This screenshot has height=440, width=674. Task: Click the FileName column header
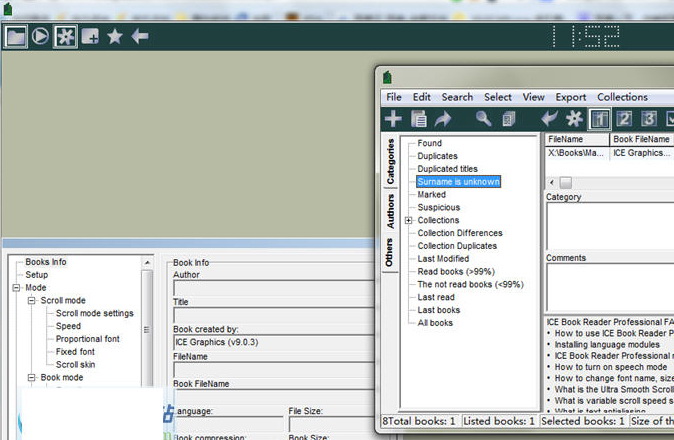point(577,139)
